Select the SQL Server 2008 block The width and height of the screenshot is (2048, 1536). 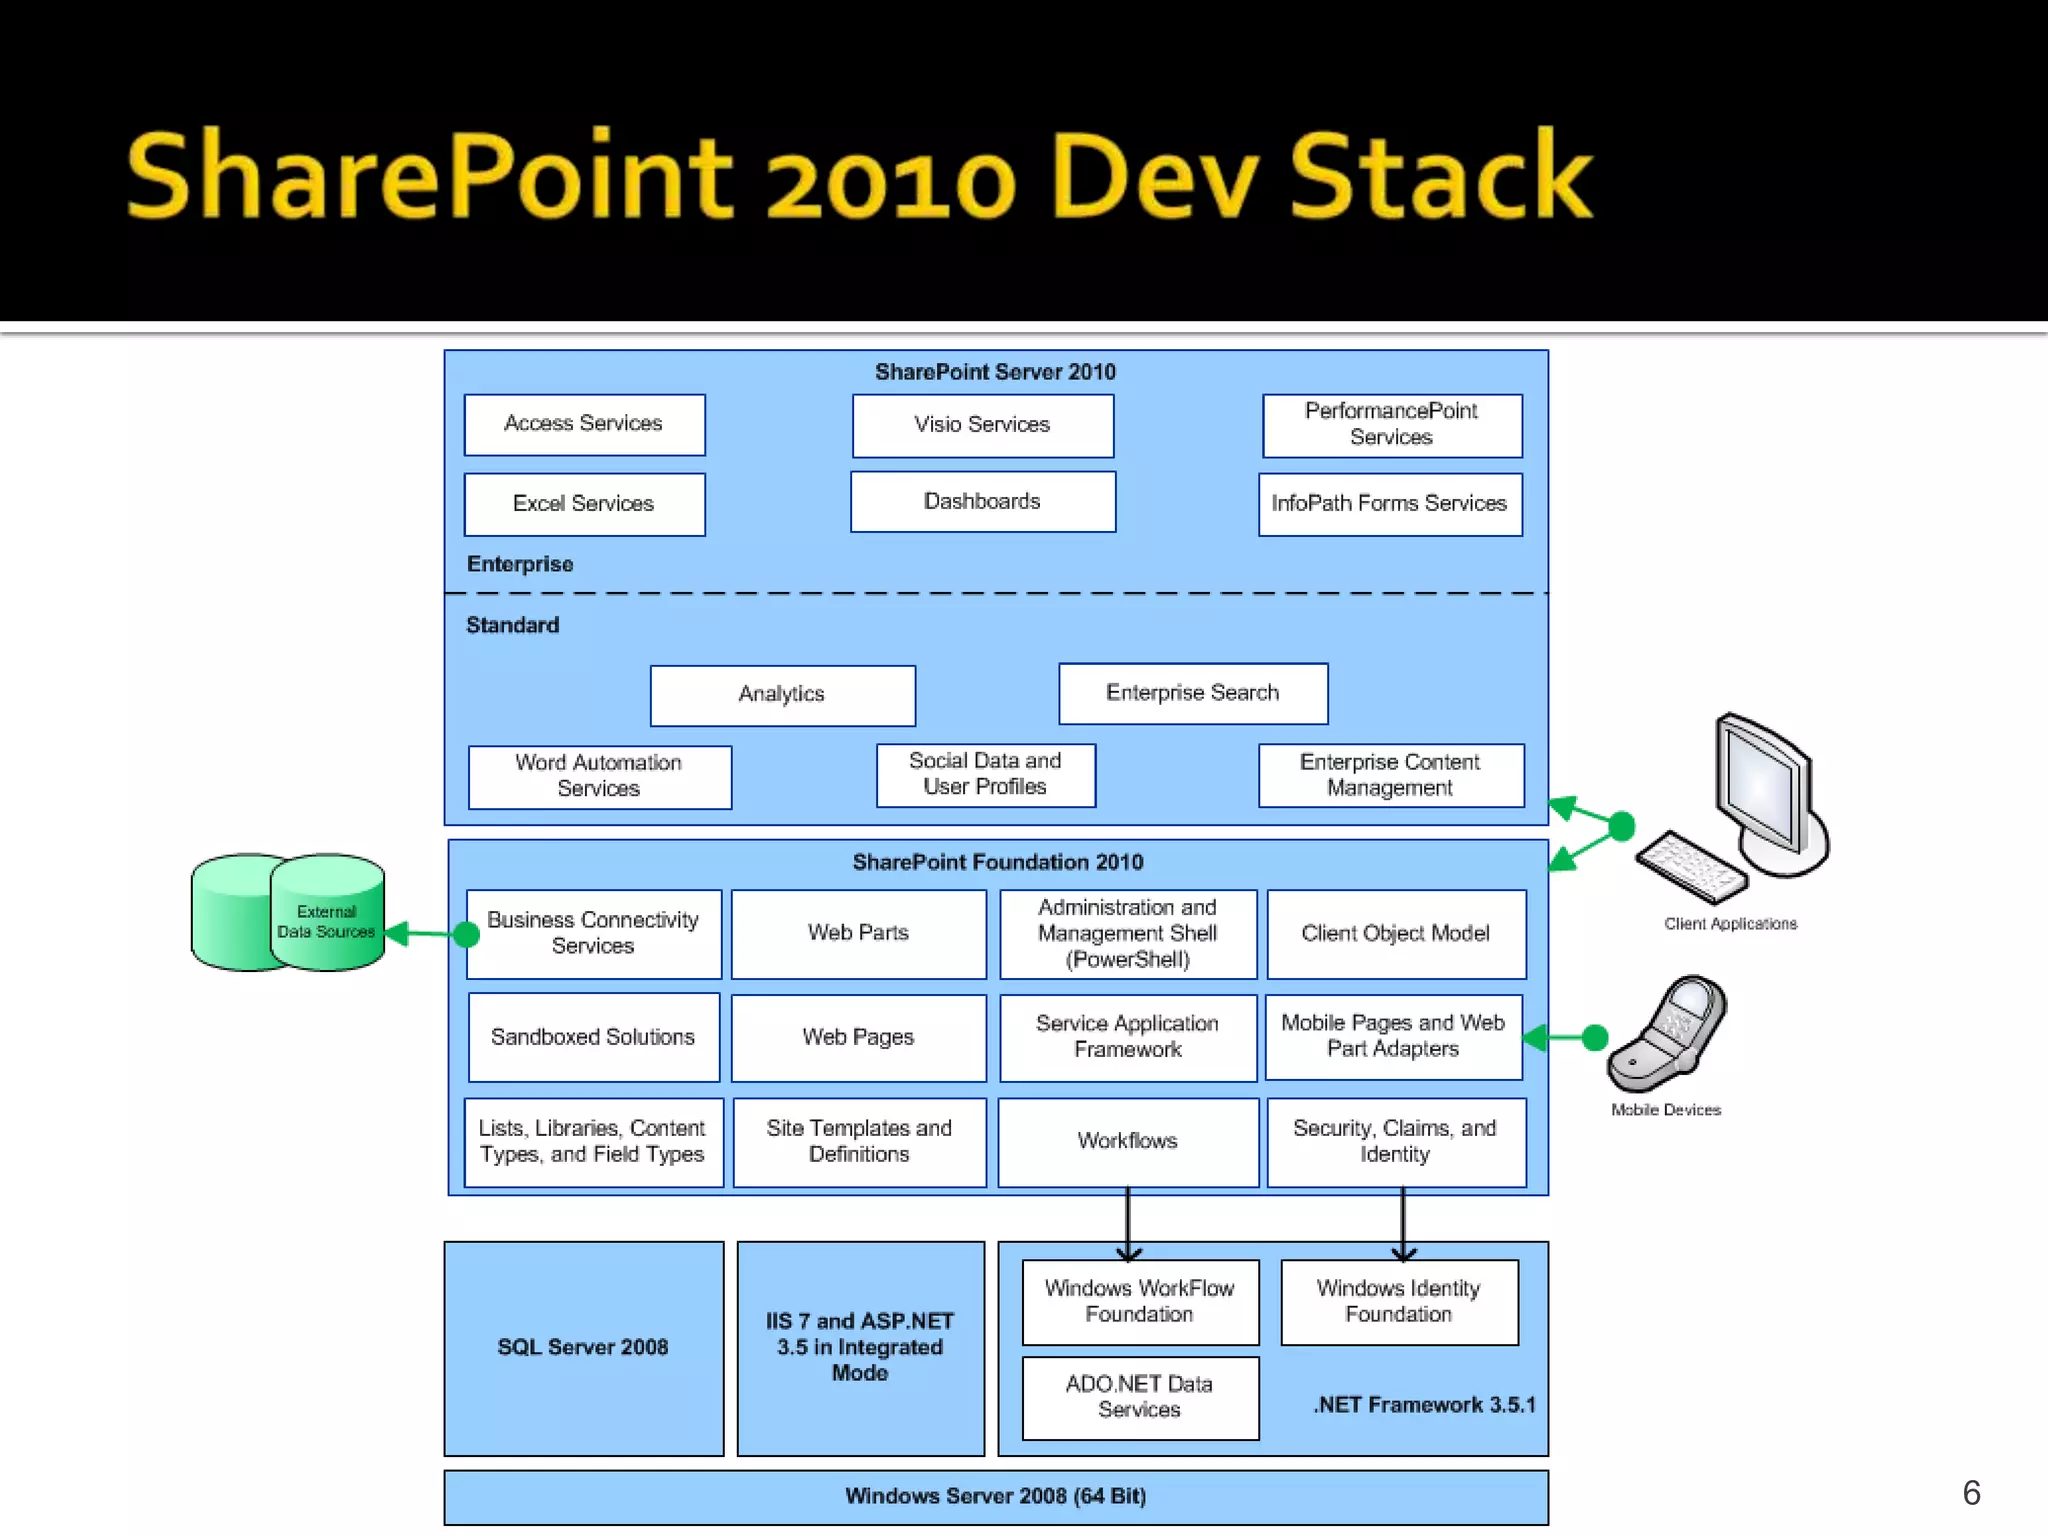point(583,1347)
